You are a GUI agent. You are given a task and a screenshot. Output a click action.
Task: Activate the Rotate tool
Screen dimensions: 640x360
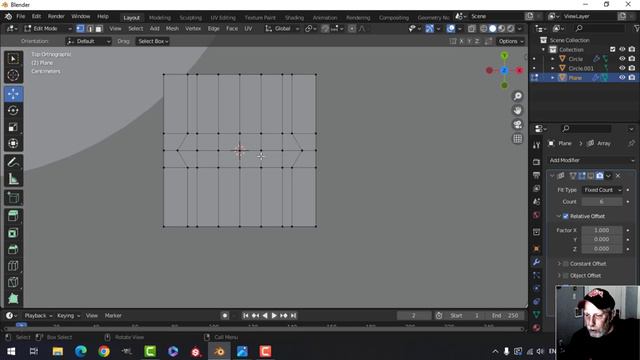13,111
